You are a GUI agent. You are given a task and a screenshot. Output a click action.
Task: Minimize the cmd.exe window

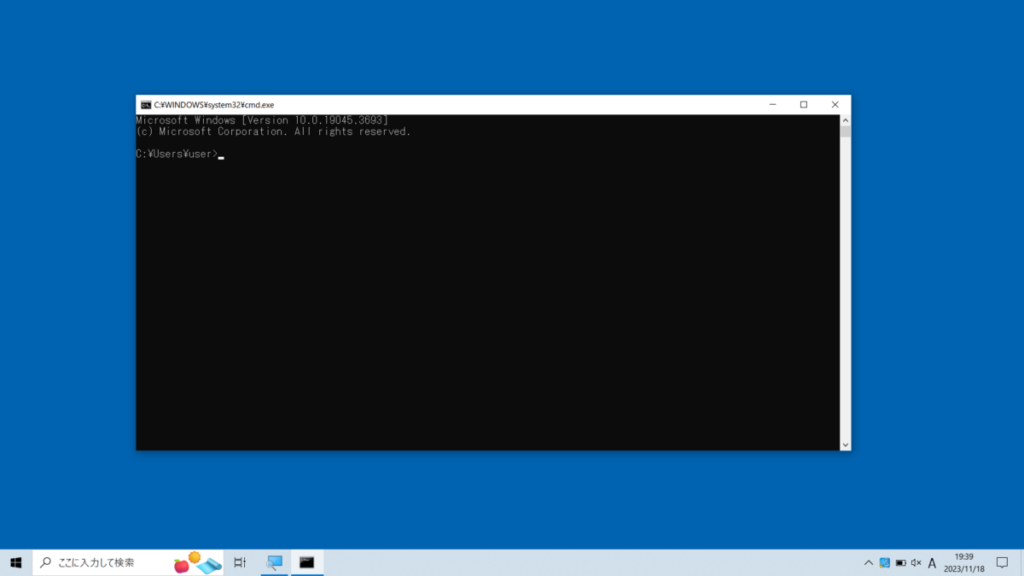773,104
